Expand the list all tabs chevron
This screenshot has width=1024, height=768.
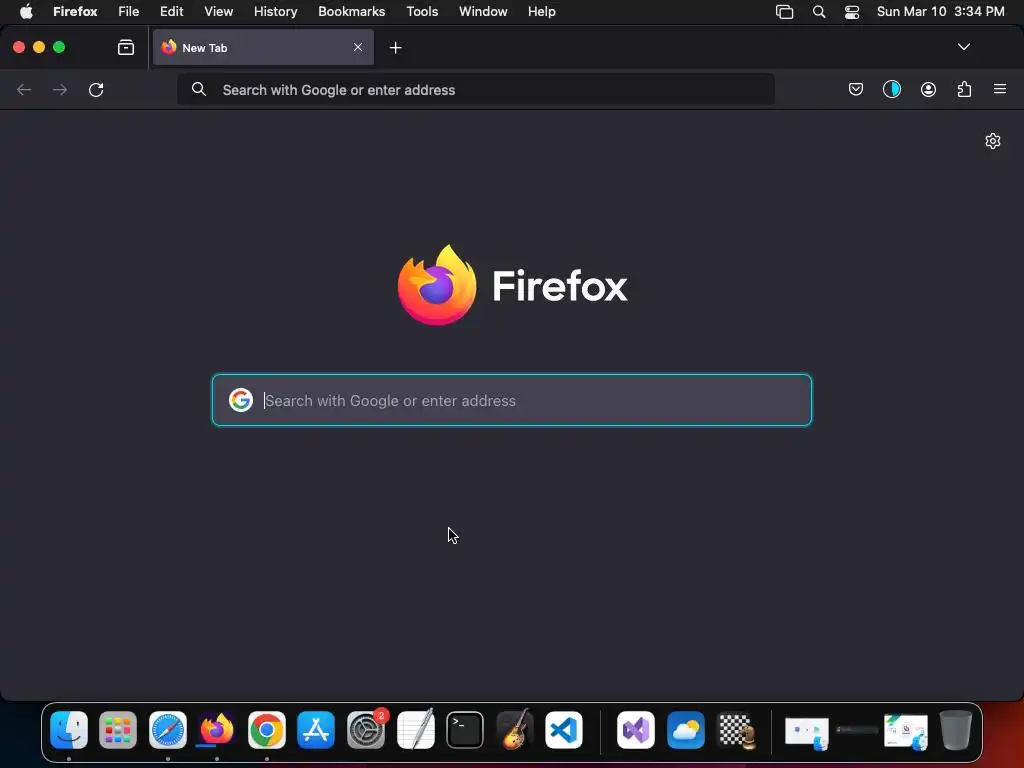(x=963, y=47)
